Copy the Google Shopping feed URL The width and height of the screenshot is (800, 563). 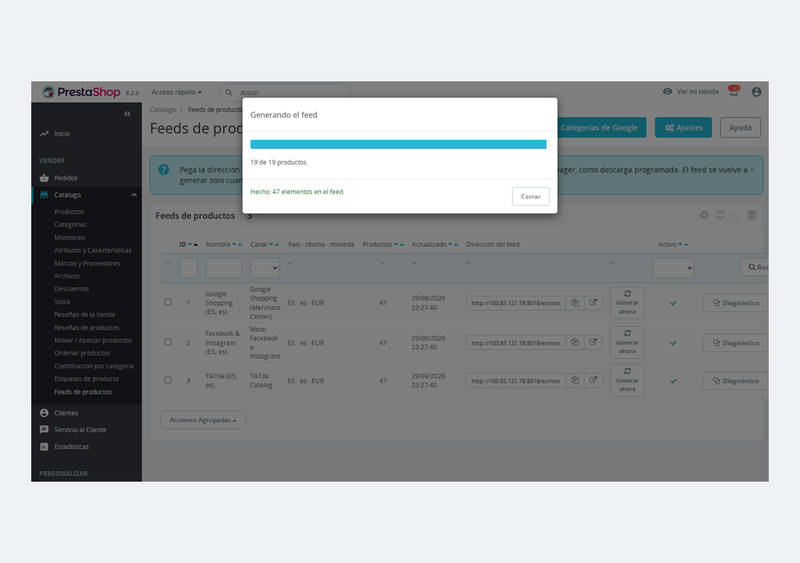575,303
